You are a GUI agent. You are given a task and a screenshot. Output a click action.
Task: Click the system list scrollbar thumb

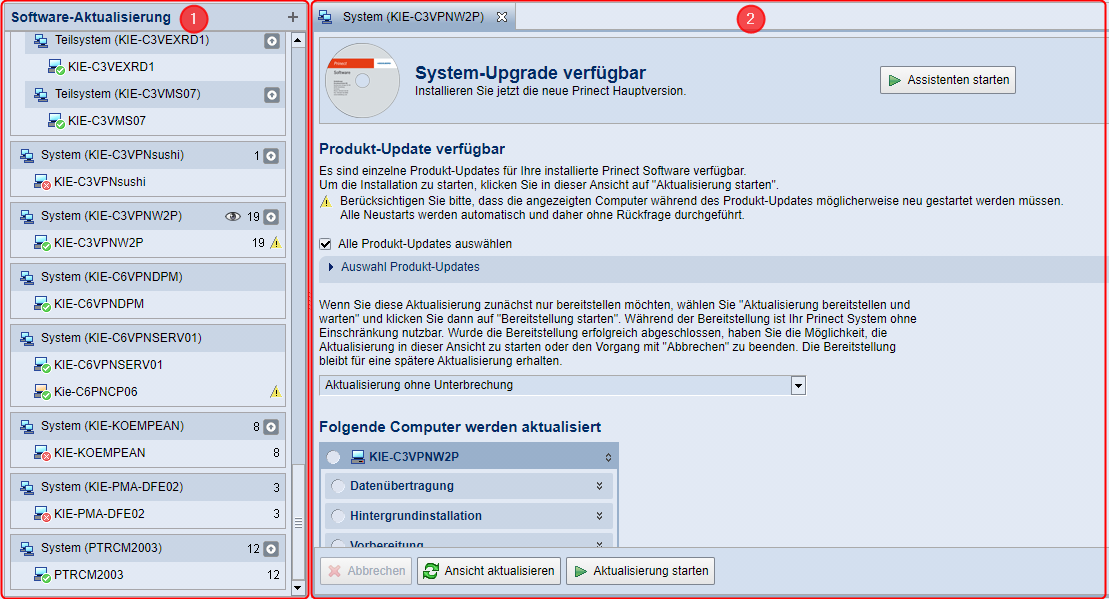tap(298, 523)
